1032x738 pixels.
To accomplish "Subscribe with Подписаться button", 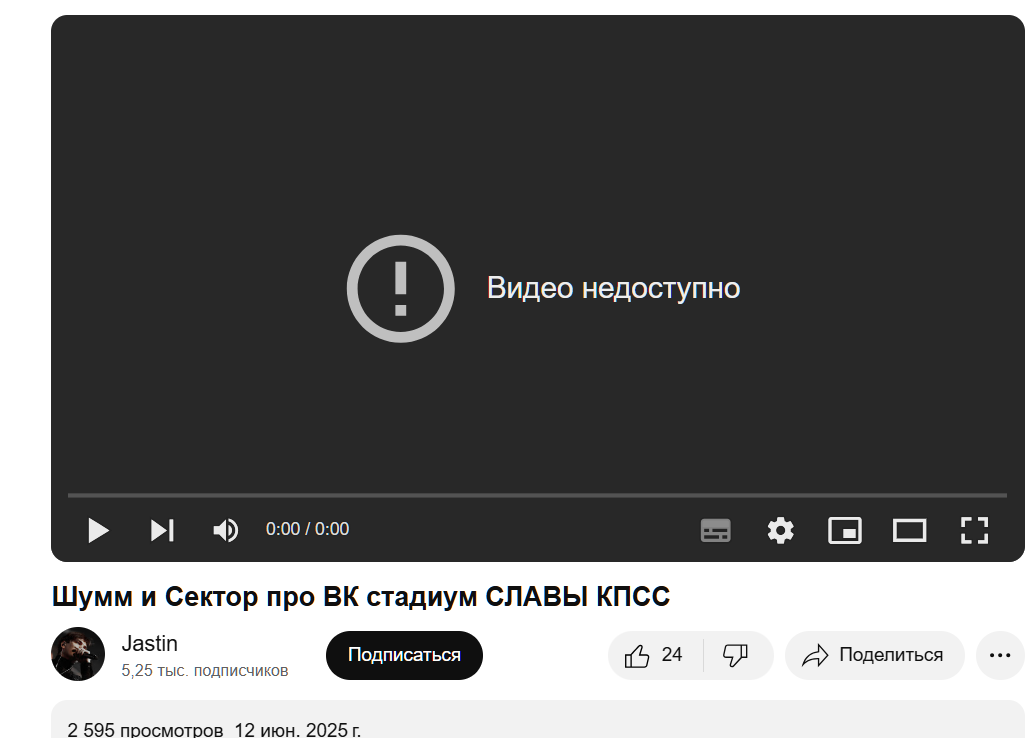I will pos(404,656).
